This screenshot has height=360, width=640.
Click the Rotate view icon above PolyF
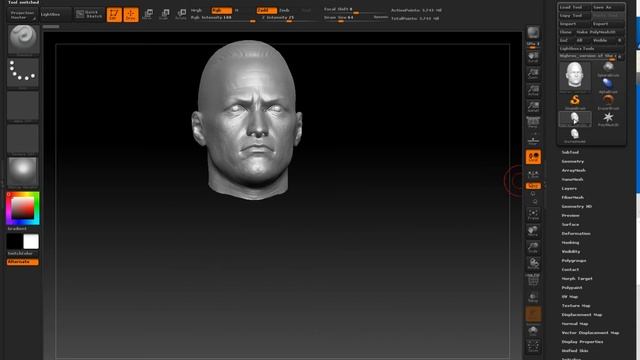point(533,264)
